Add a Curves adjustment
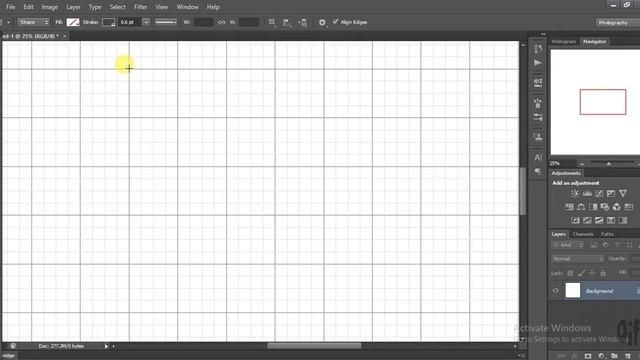The height and width of the screenshot is (360, 640). 599,193
